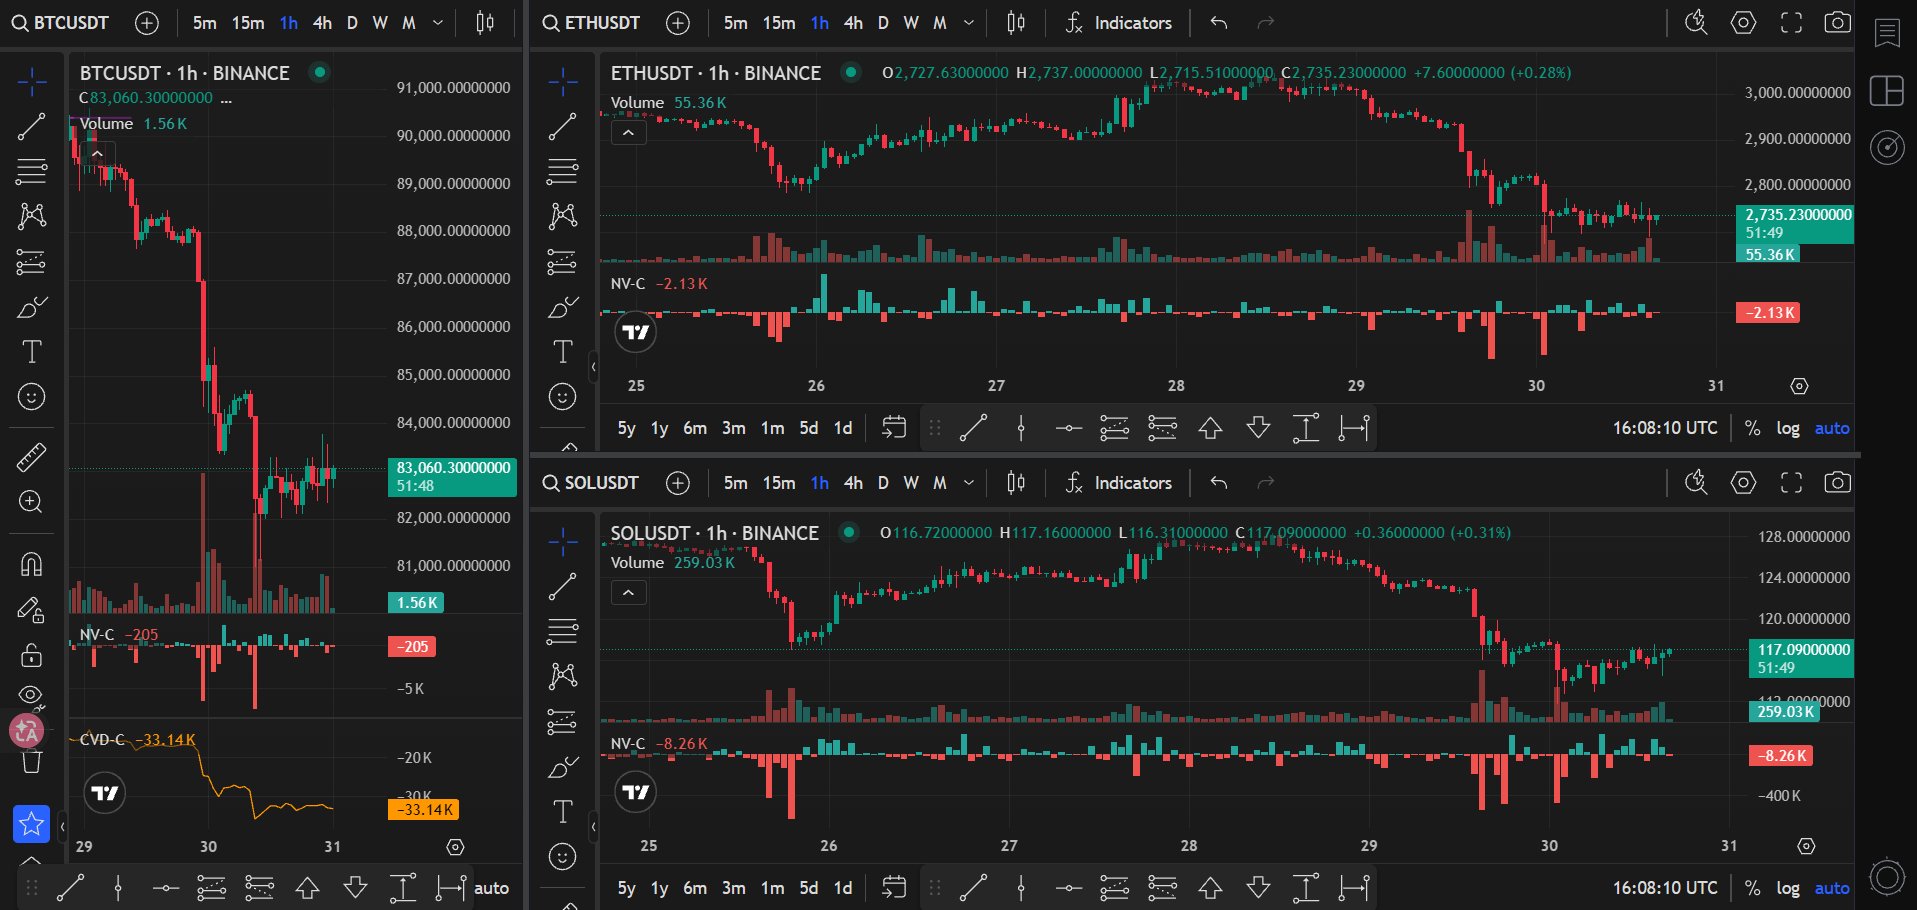The width and height of the screenshot is (1917, 910).
Task: Switch the BTCUSDT chart to the 5m timeframe
Action: coord(205,23)
